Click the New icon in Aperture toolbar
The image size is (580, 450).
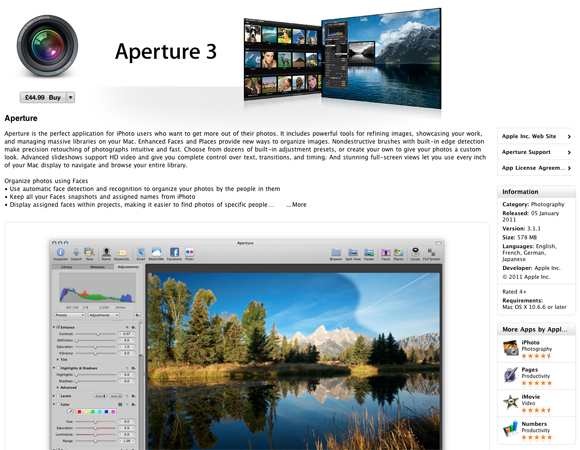tap(89, 252)
